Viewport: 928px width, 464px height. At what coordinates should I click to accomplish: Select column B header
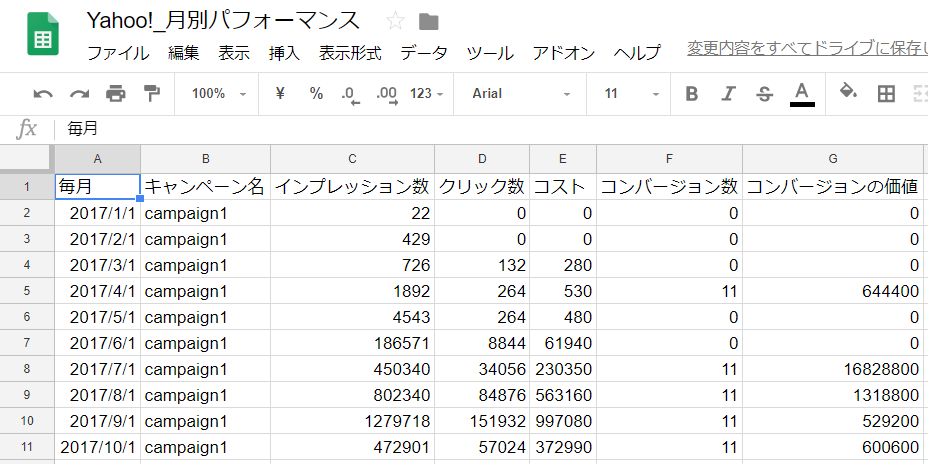click(x=205, y=159)
